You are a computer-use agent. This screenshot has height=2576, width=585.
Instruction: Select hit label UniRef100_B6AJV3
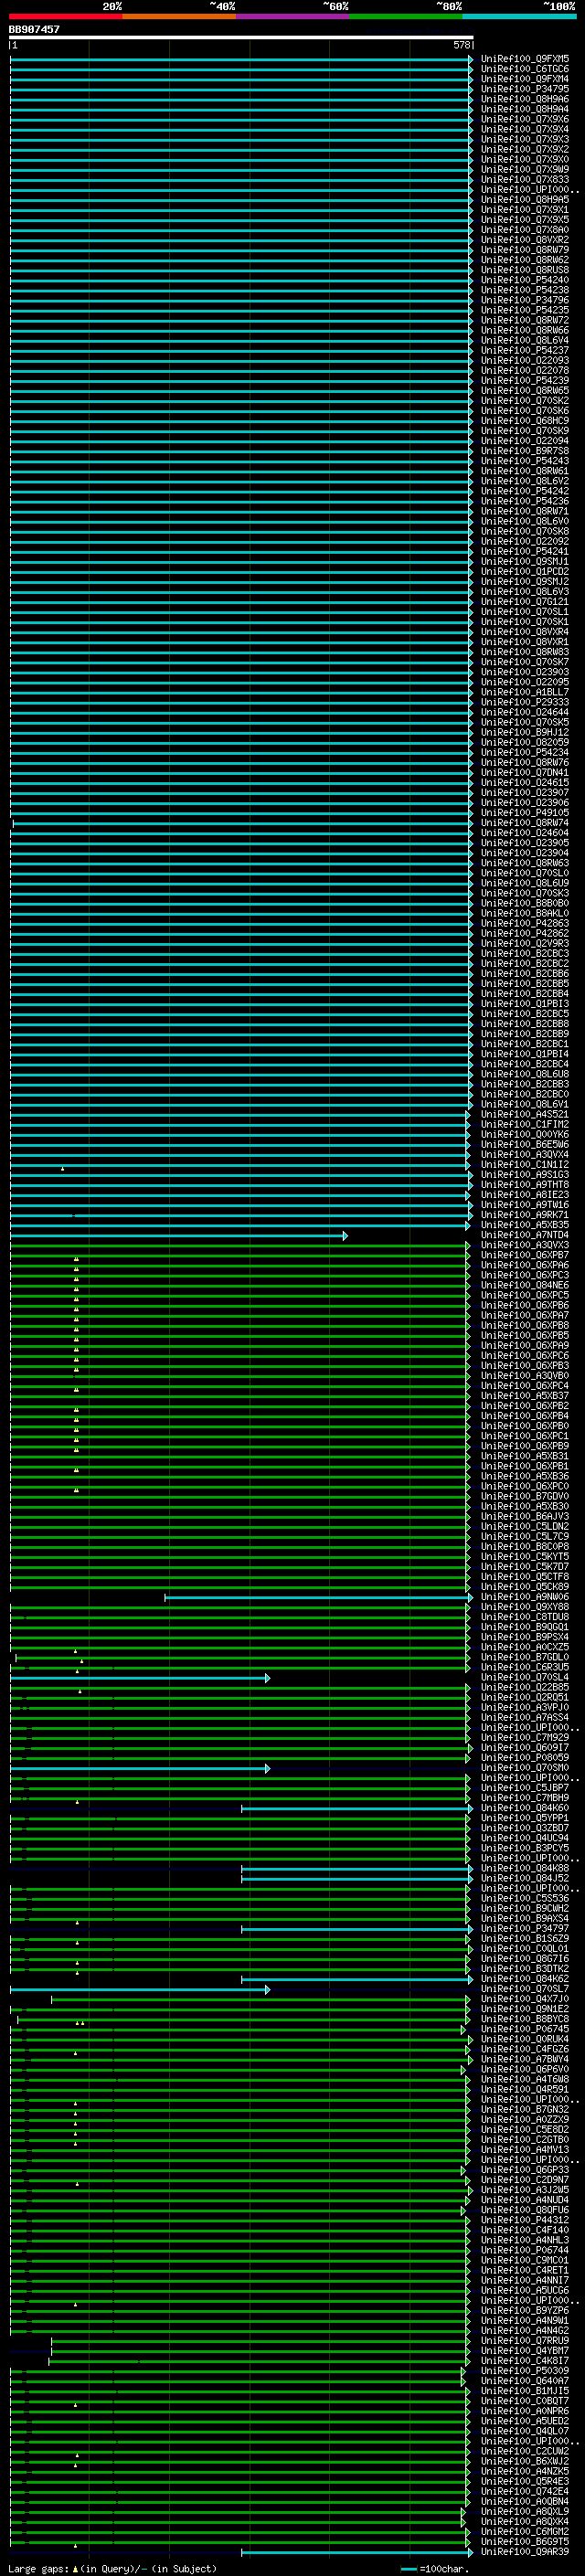point(525,1517)
